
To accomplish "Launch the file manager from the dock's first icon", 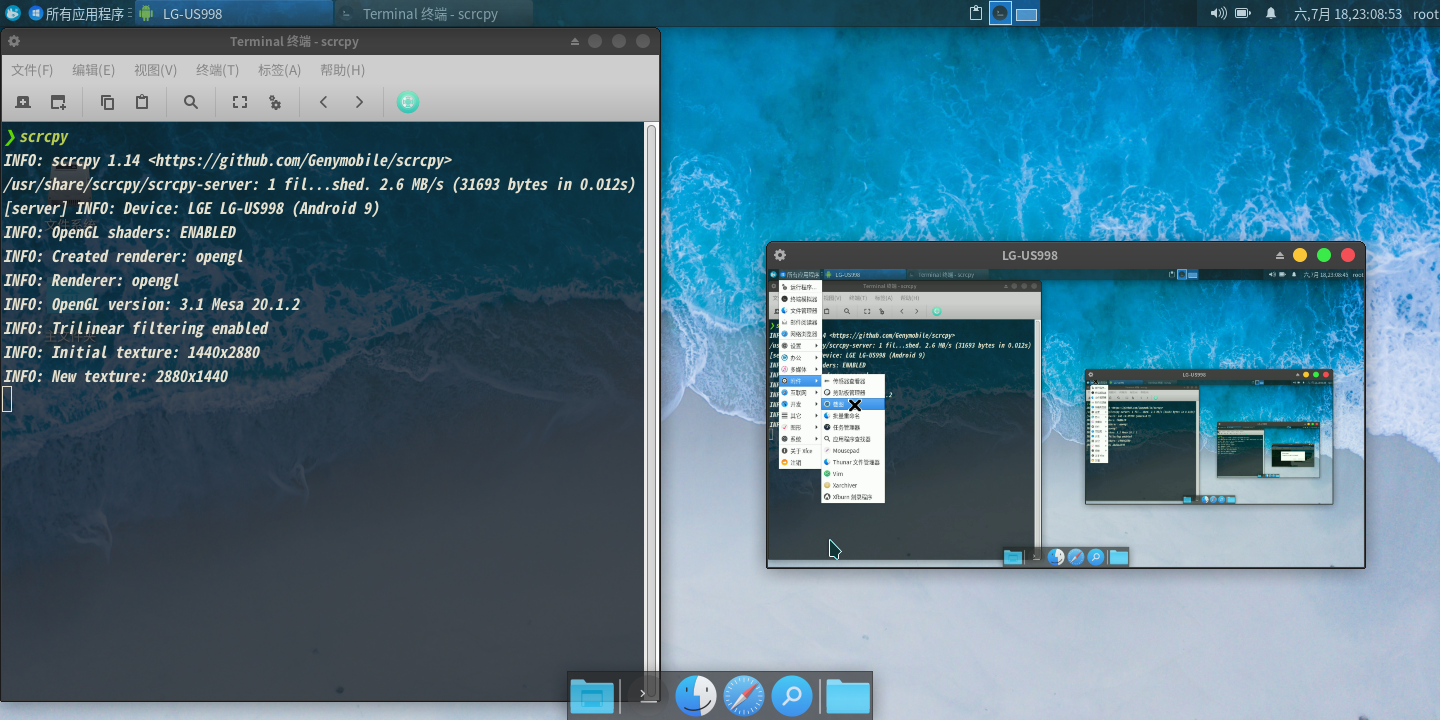I will [592, 696].
